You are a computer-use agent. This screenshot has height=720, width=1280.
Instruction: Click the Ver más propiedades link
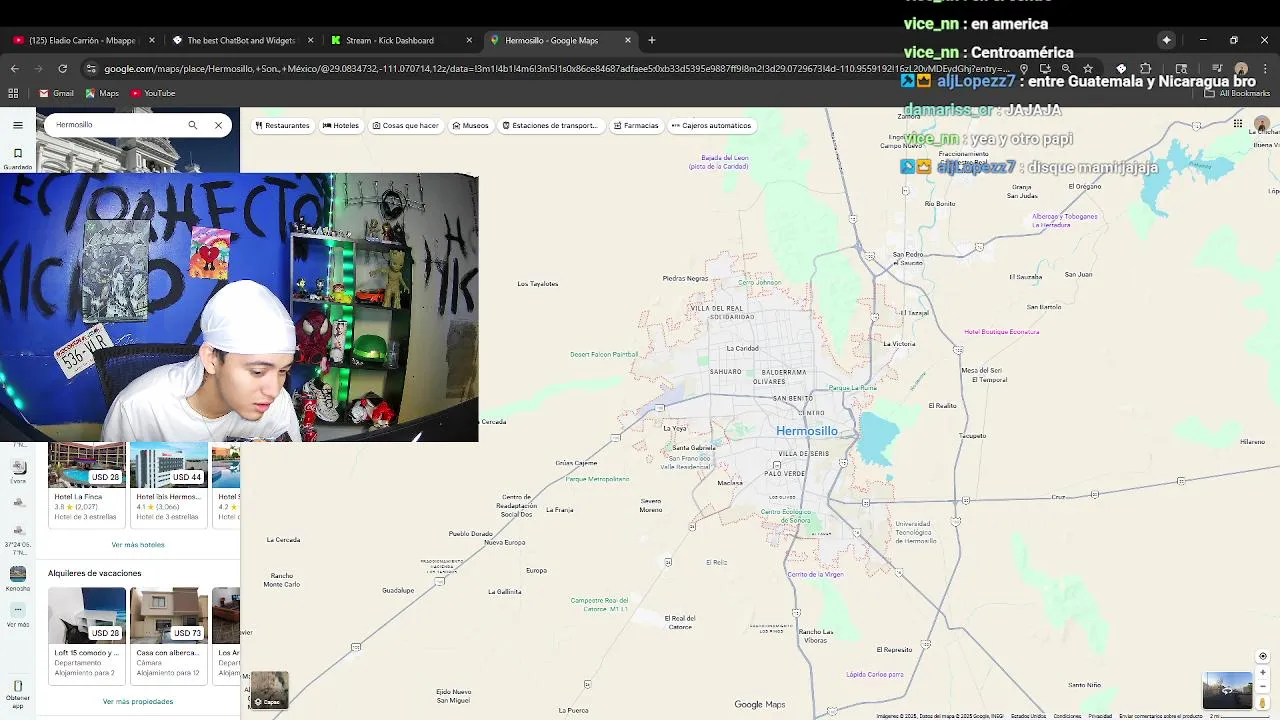click(x=138, y=702)
